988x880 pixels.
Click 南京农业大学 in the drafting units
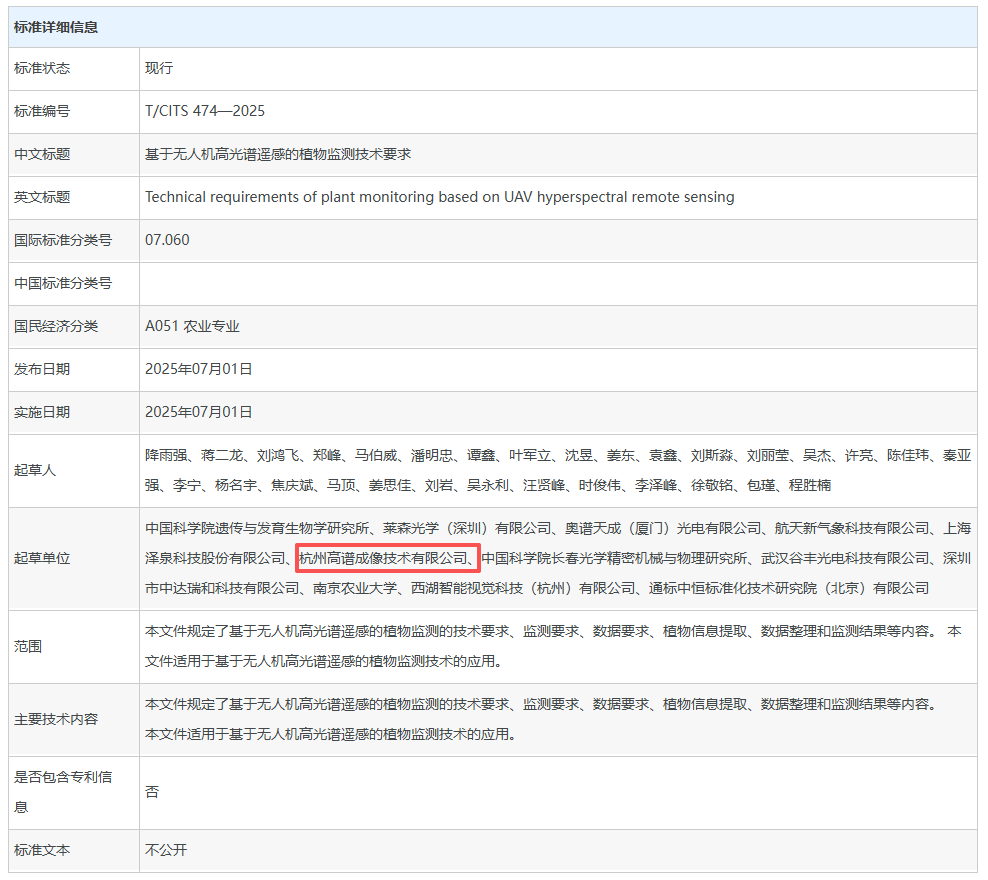point(355,588)
